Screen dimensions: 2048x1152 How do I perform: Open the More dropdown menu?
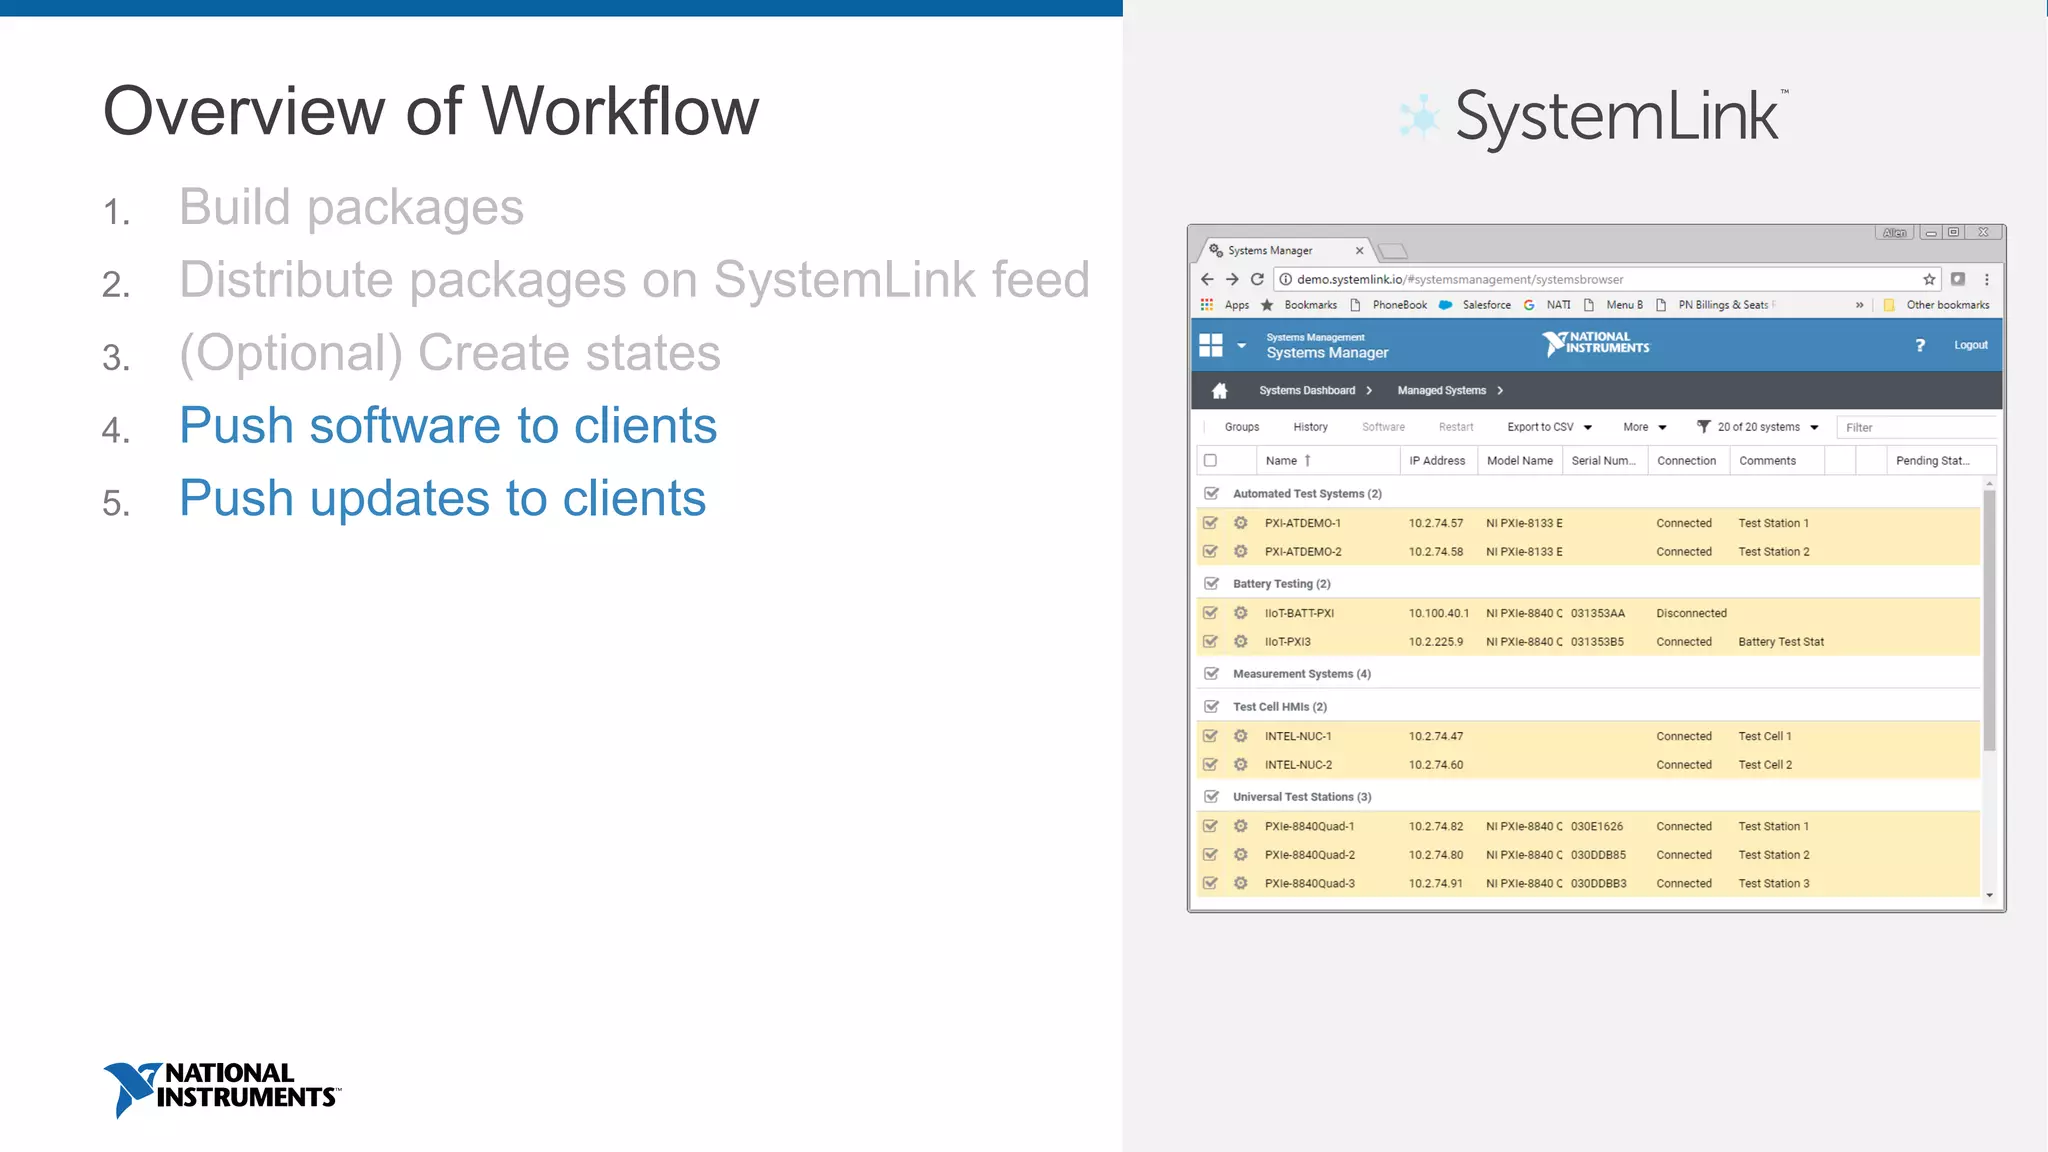pos(1645,427)
